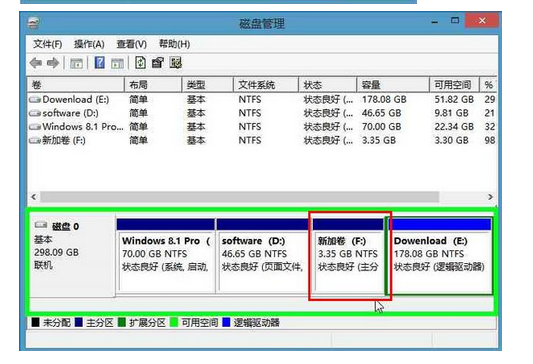This screenshot has width=533, height=364.
Task: Click the horizontal scrollbar right arrow
Action: (x=490, y=197)
